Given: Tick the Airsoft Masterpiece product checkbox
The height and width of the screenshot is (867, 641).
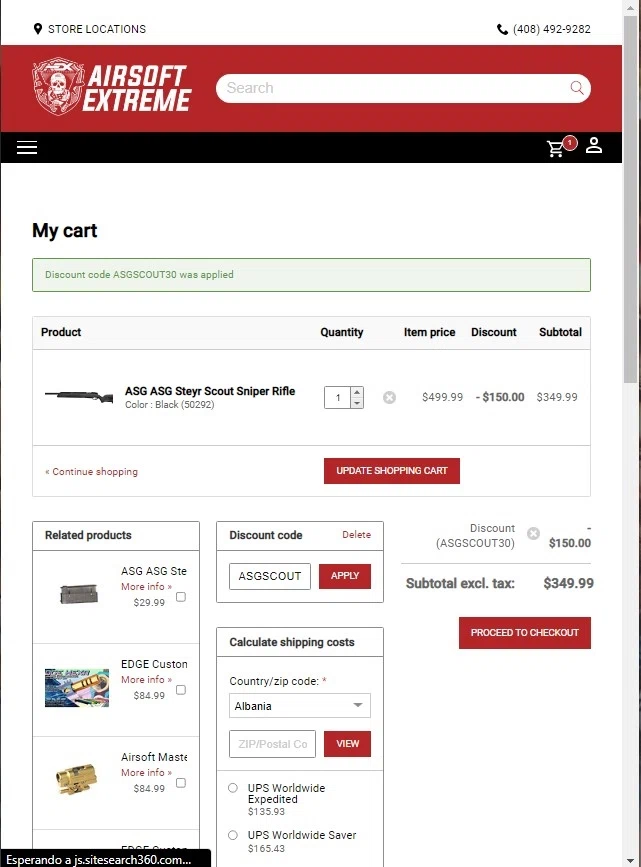Looking at the screenshot, I should [181, 782].
